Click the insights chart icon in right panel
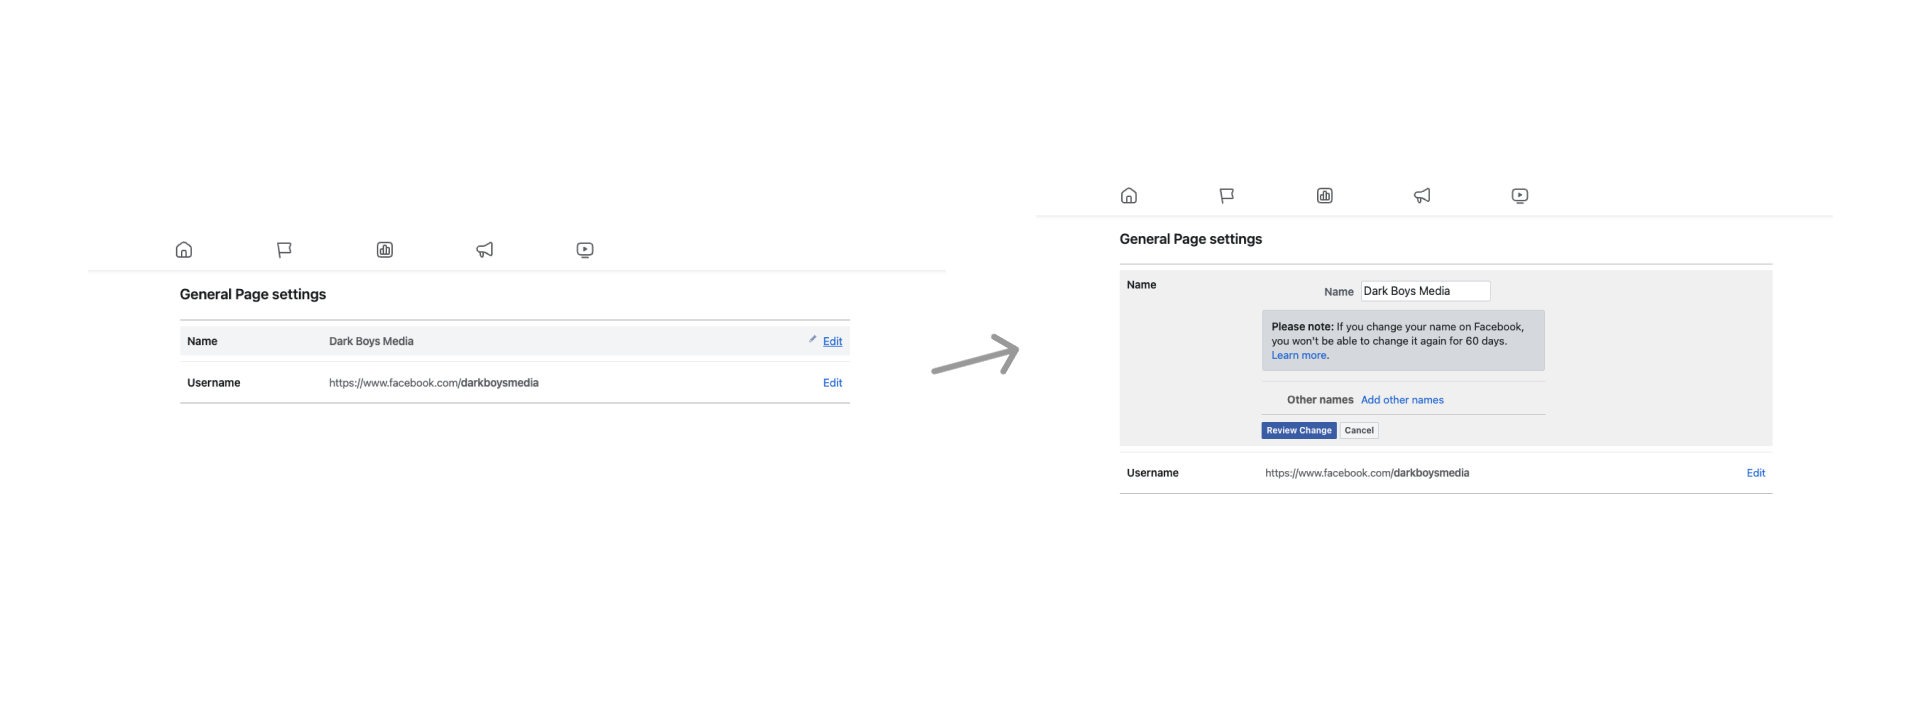Screen dimensions: 1920x720 1325,196
